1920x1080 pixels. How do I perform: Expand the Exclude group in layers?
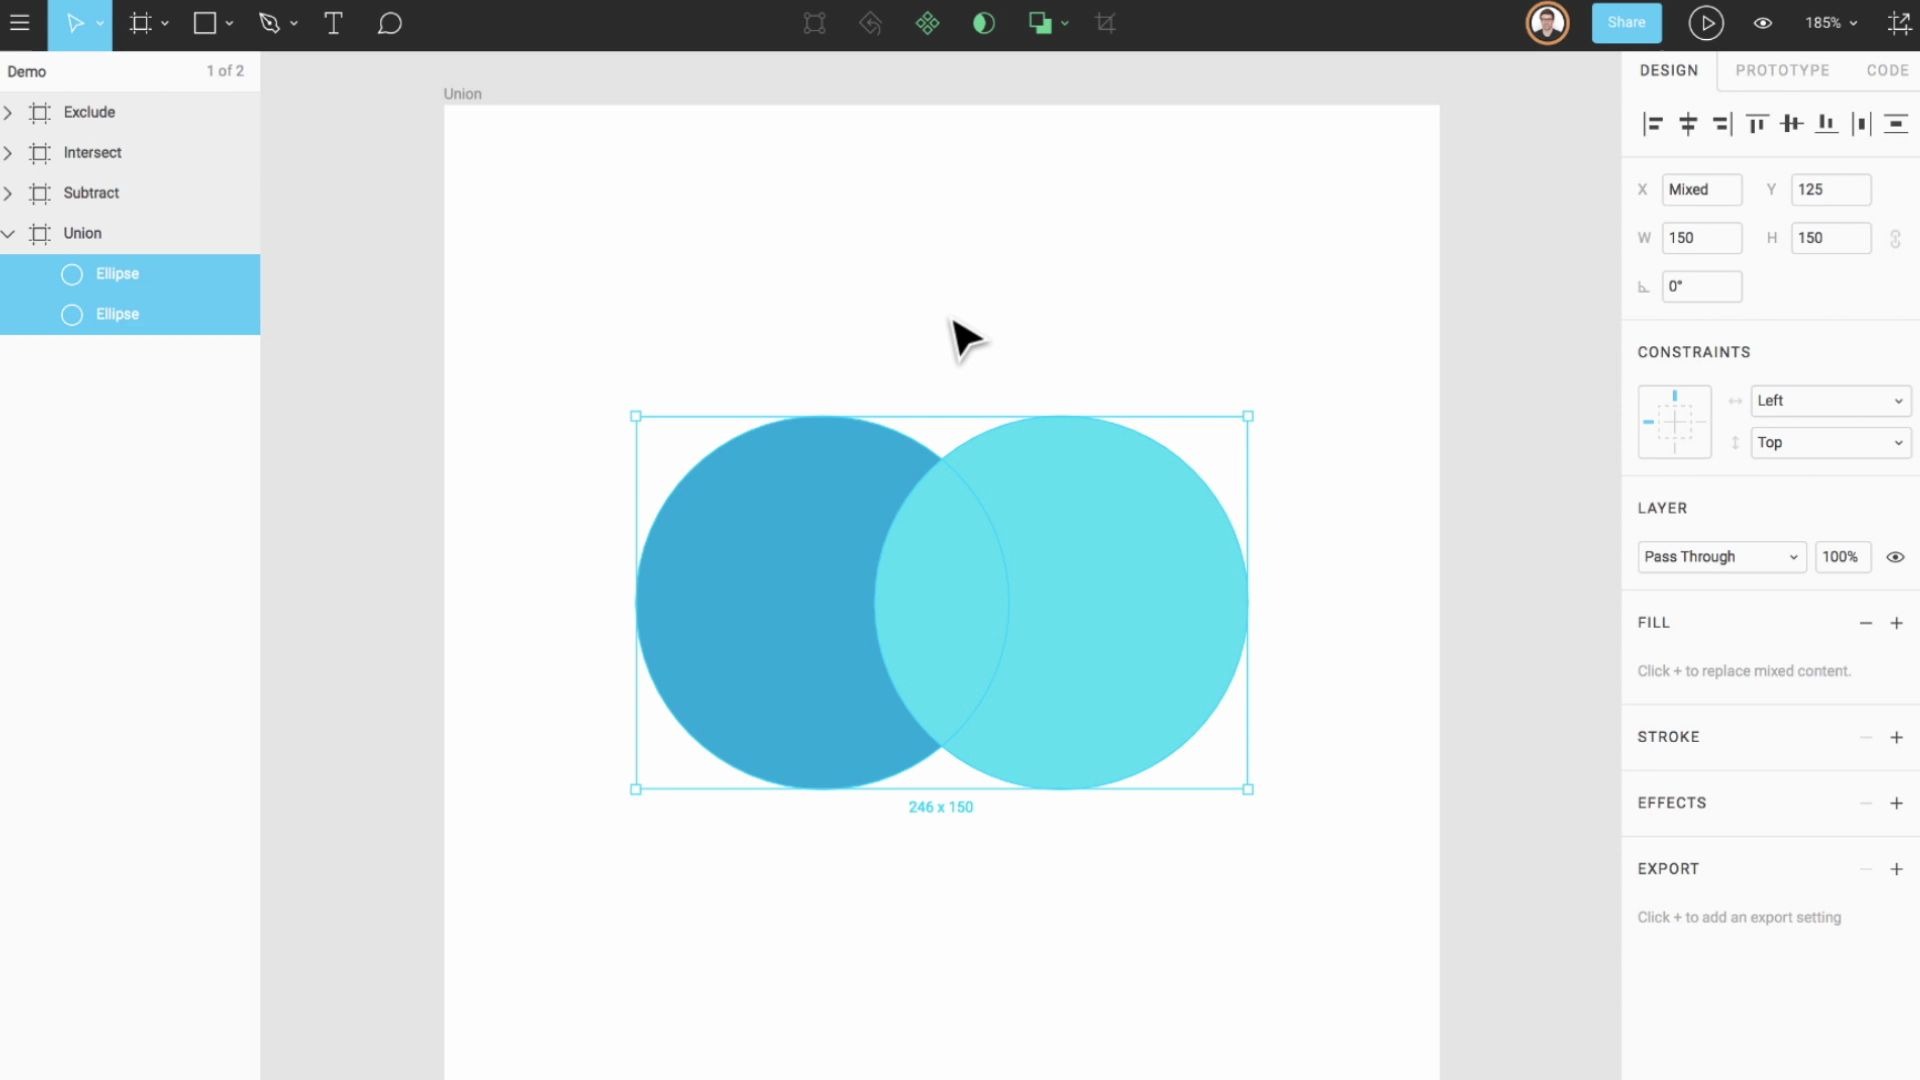coord(9,112)
